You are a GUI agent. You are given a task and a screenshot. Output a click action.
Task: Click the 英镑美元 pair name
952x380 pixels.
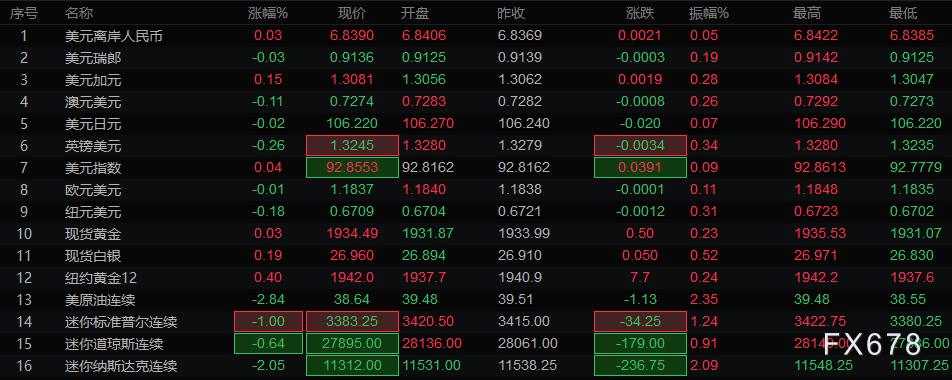tap(93, 146)
